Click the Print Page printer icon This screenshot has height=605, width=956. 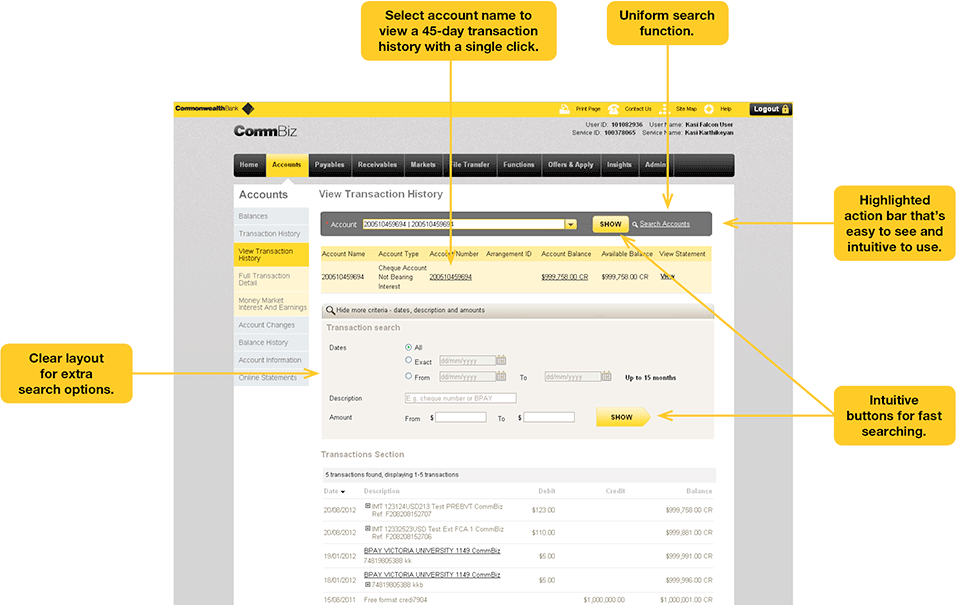(x=565, y=109)
